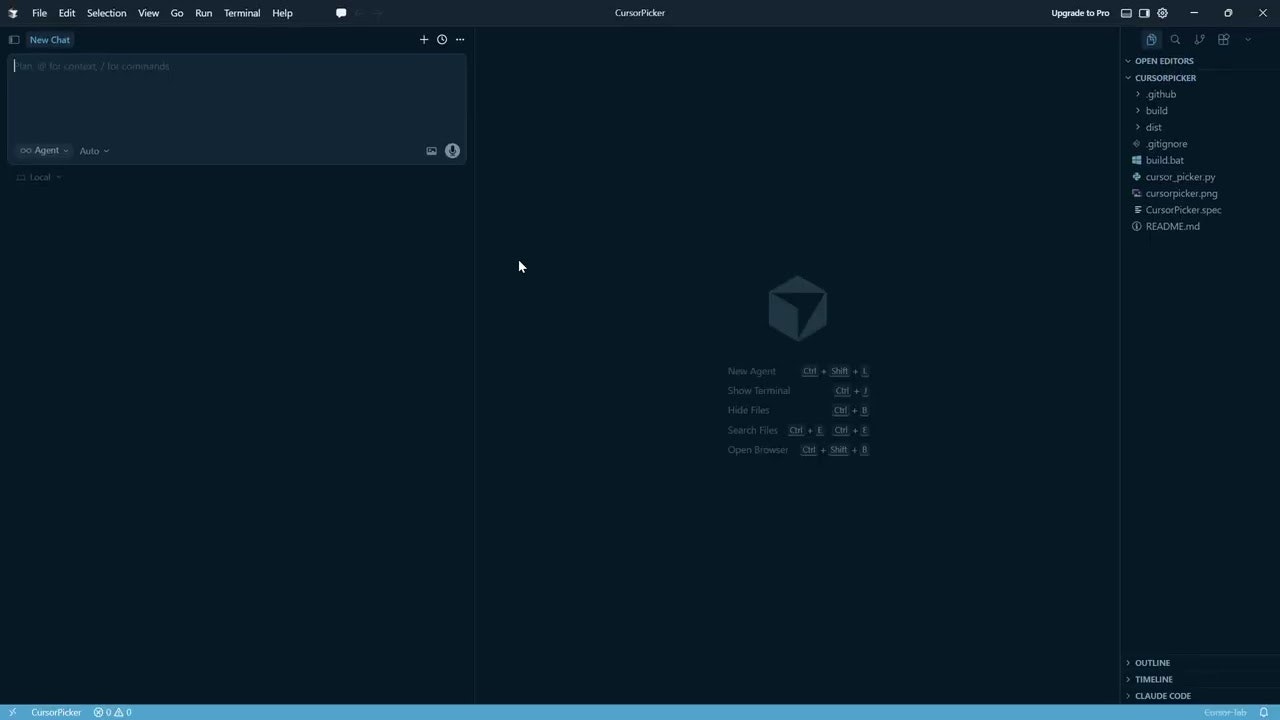The height and width of the screenshot is (720, 1280).
Task: Open the Terminal menu
Action: click(241, 13)
